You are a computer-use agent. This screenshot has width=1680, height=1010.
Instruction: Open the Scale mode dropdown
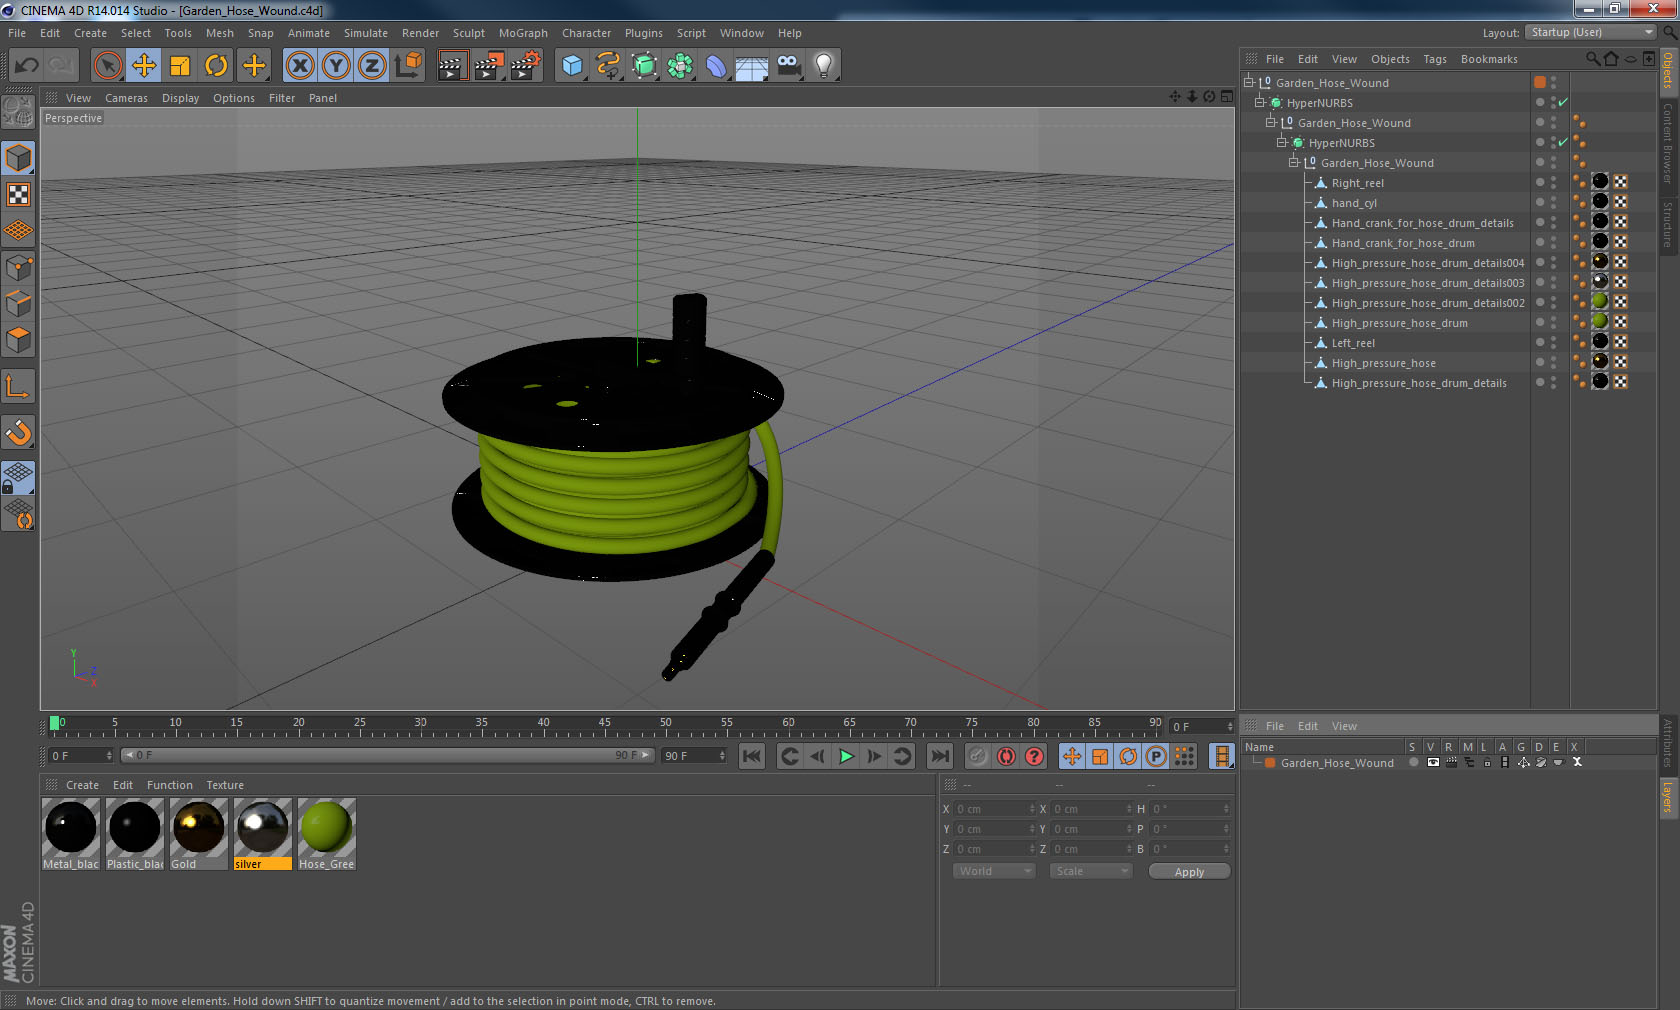pyautogui.click(x=1090, y=871)
